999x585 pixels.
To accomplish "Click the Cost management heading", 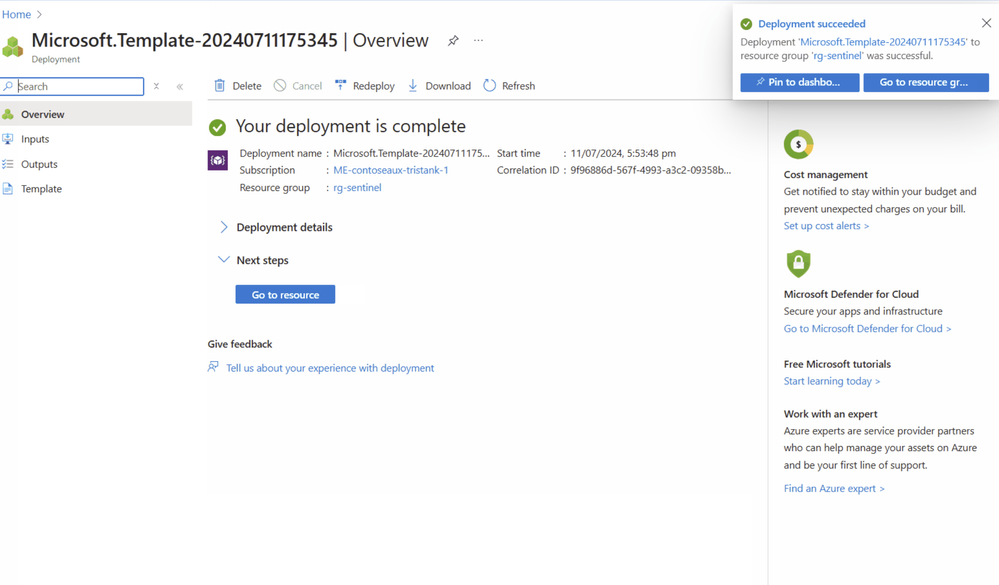I will [826, 174].
